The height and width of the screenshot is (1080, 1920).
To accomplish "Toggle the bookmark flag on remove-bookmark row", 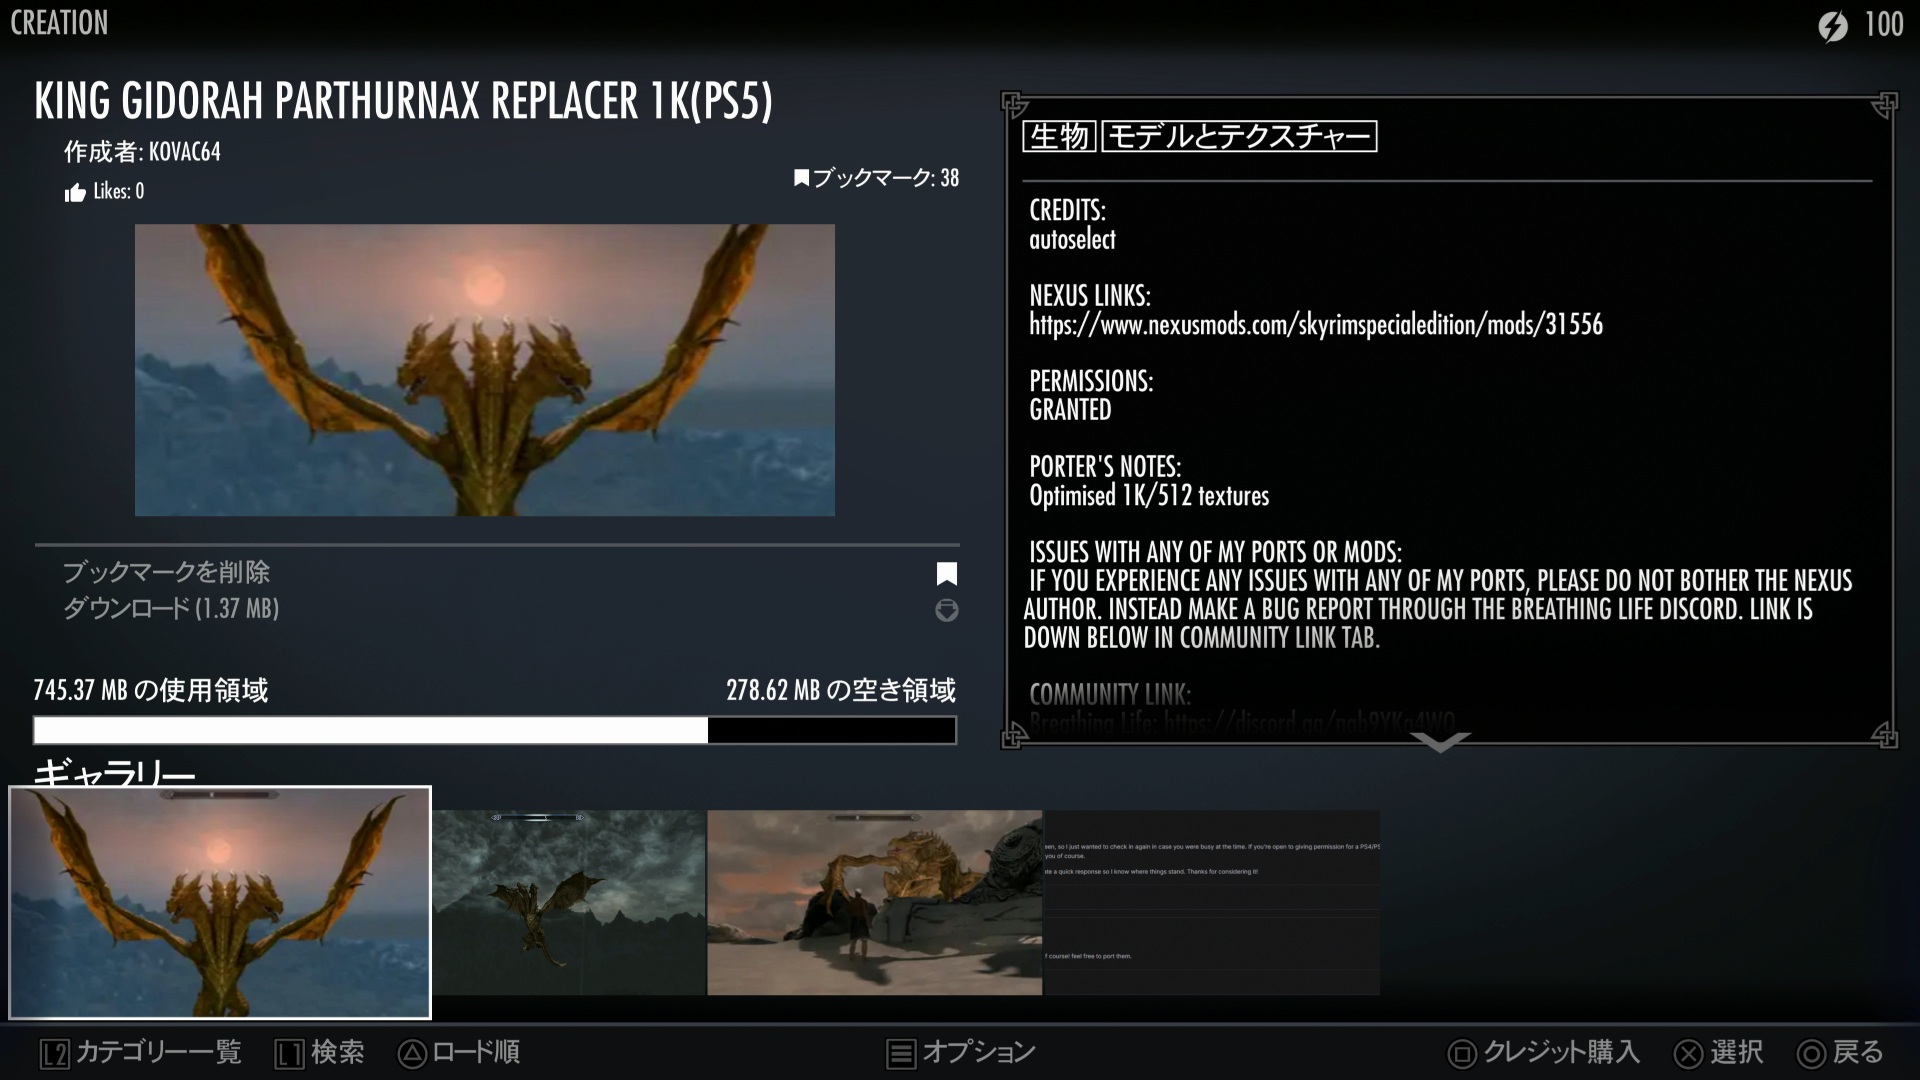I will coord(946,573).
